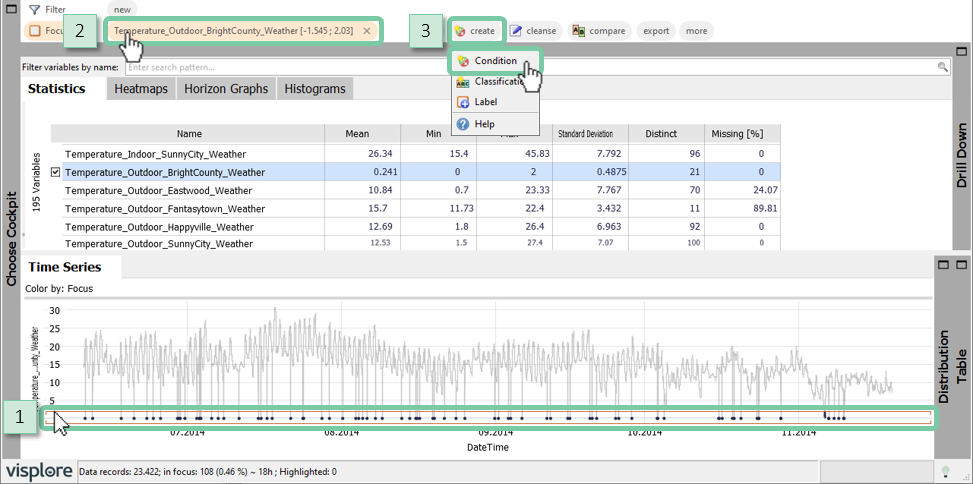Click the more button
Viewport: 973px width, 484px height.
[x=696, y=31]
